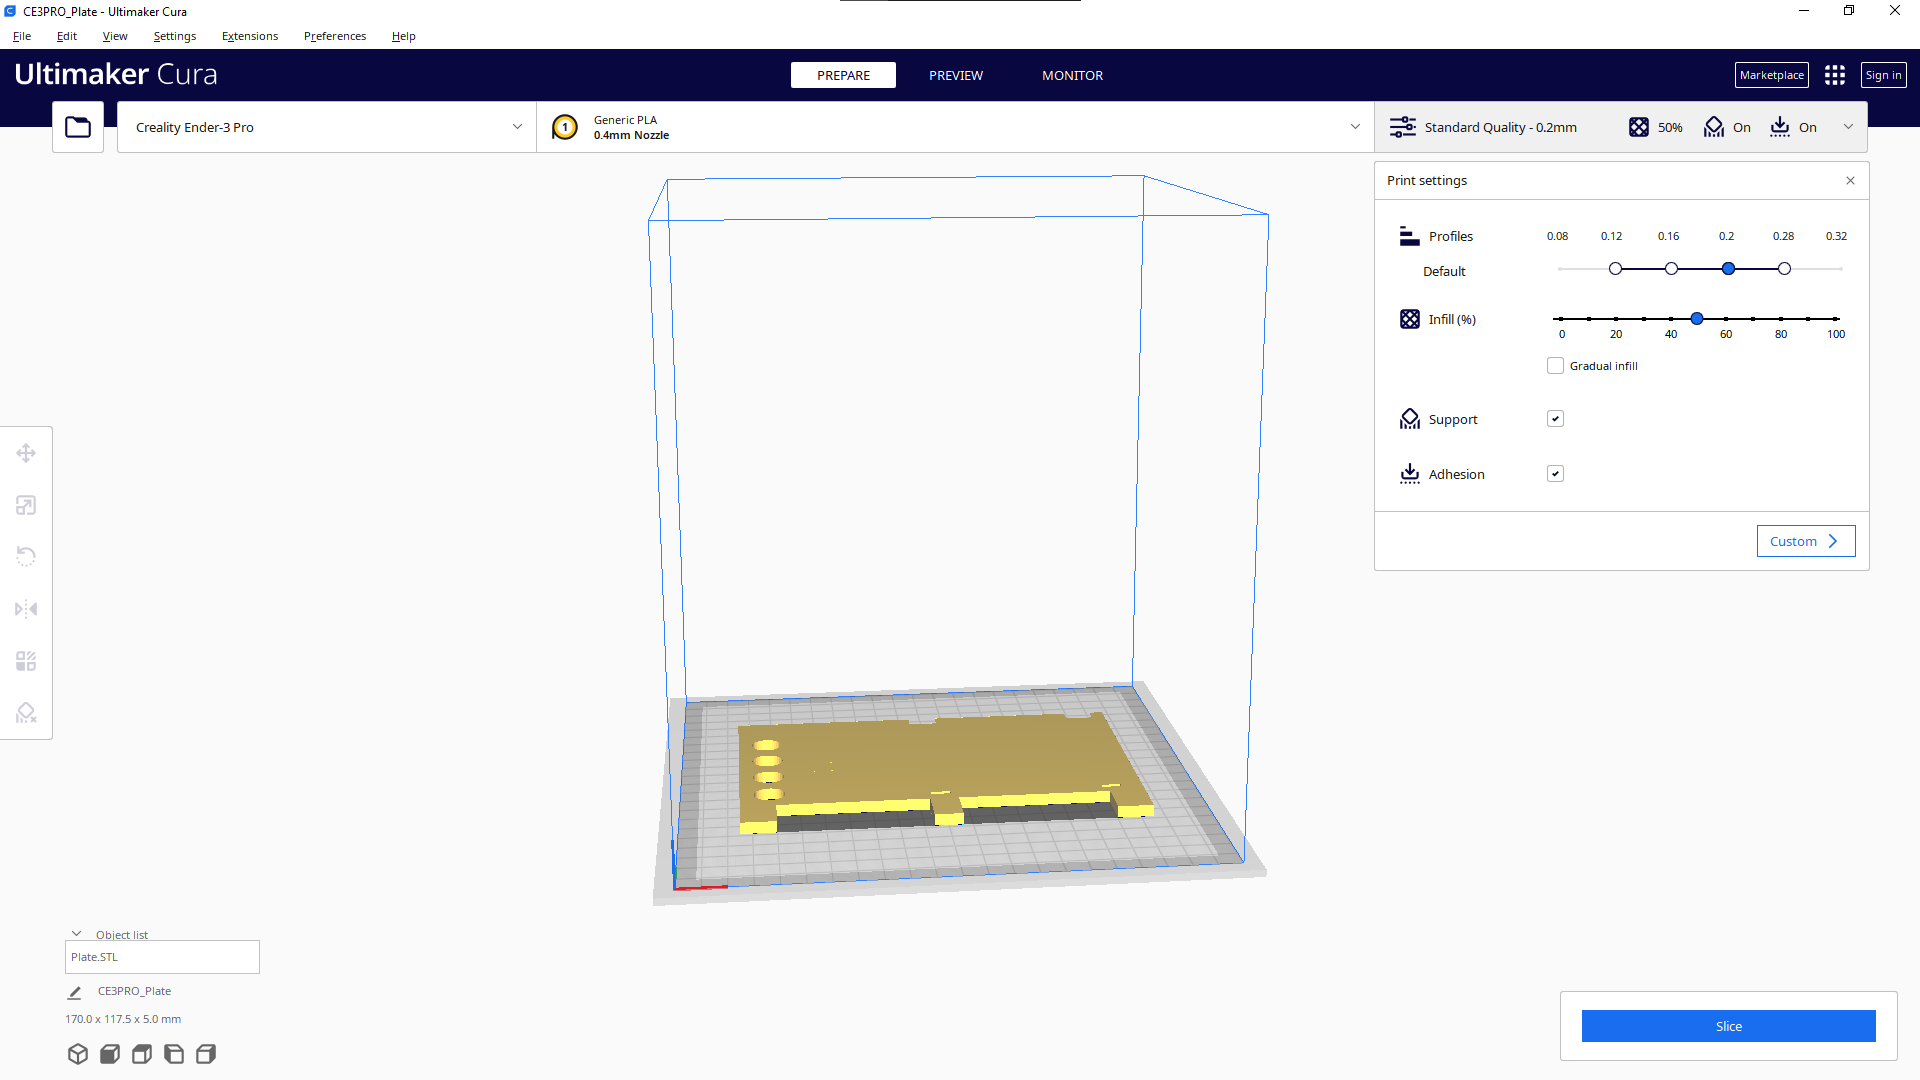Click the Slice button
The height and width of the screenshot is (1080, 1920).
(x=1728, y=1026)
